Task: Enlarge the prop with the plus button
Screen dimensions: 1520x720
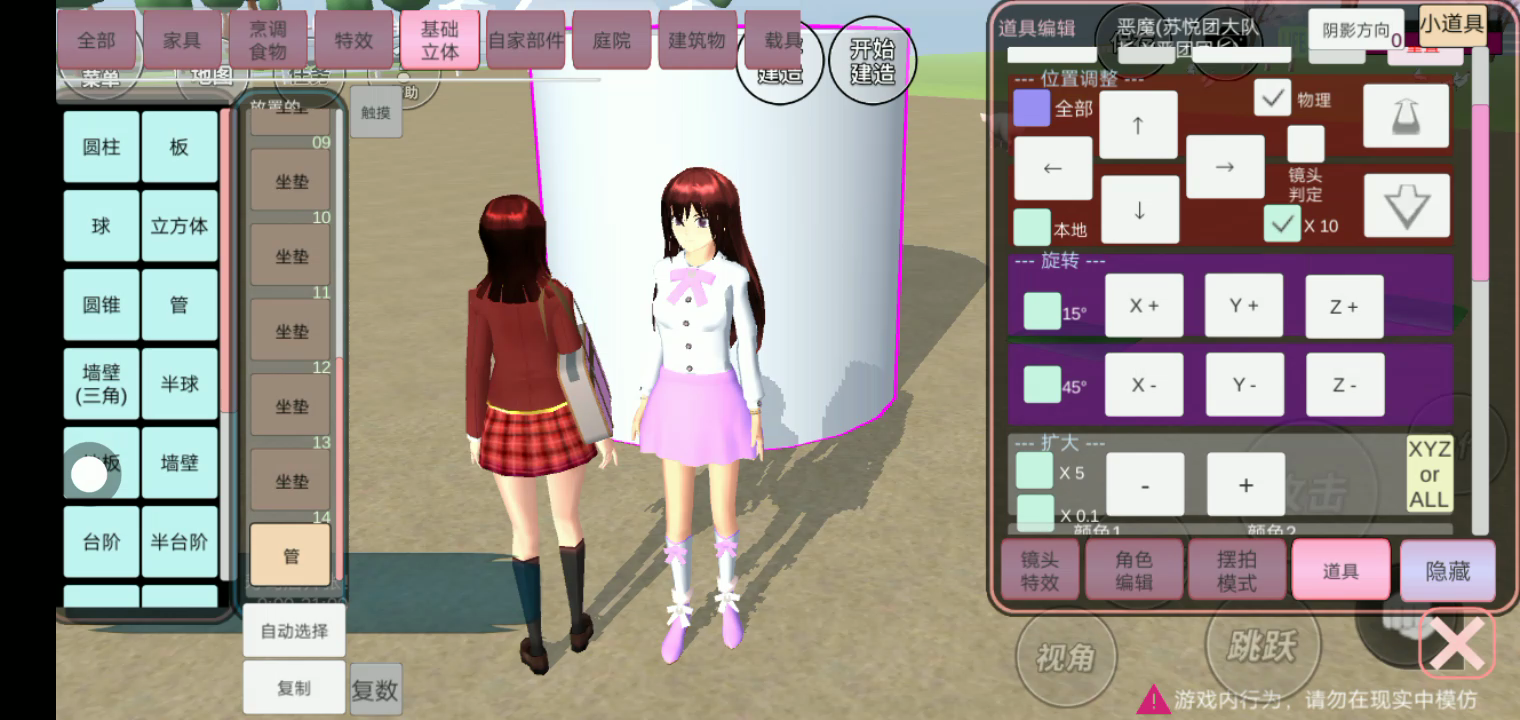Action: [1246, 485]
